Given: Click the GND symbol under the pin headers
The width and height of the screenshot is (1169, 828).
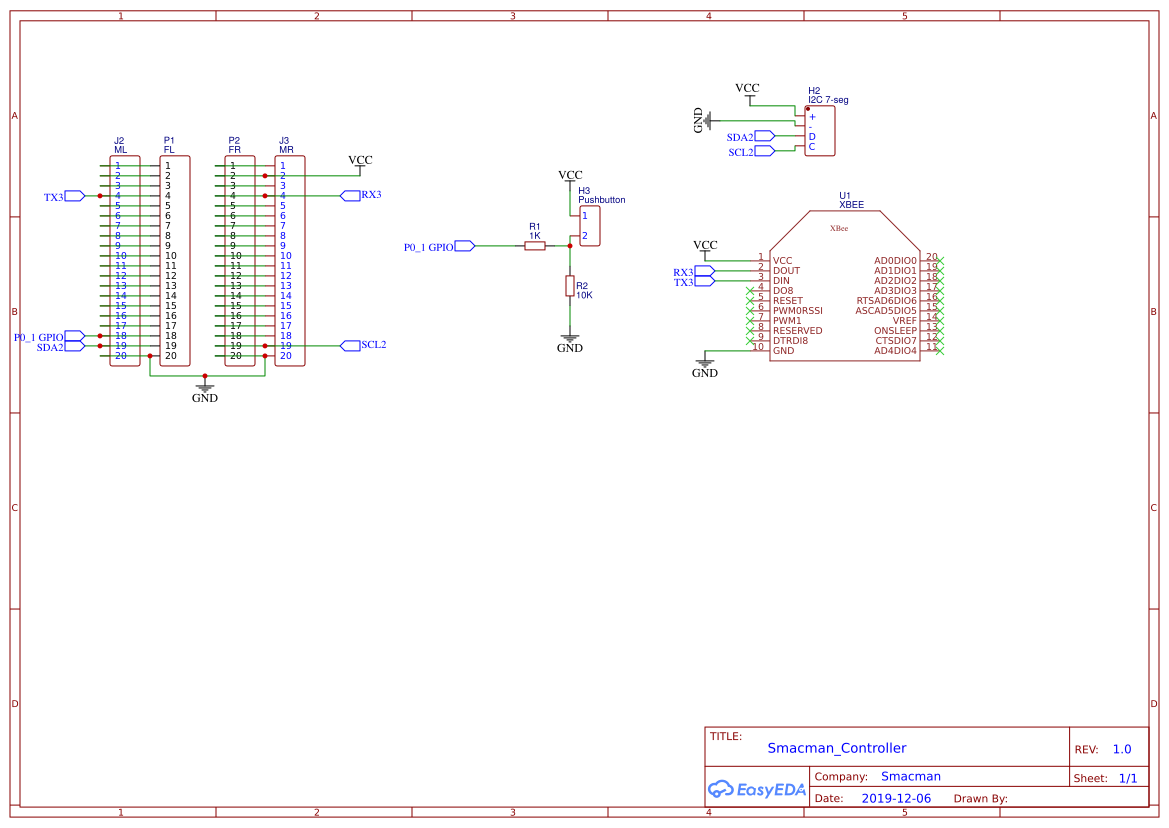Looking at the screenshot, I should 205,393.
